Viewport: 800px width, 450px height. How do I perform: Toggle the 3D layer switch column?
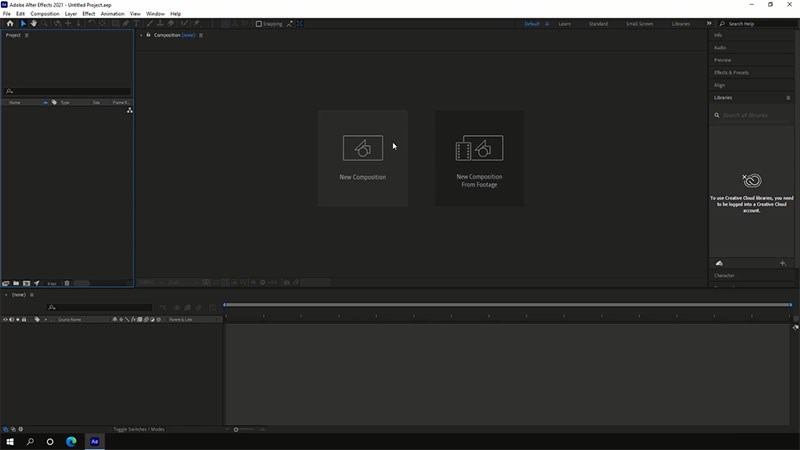coord(159,319)
